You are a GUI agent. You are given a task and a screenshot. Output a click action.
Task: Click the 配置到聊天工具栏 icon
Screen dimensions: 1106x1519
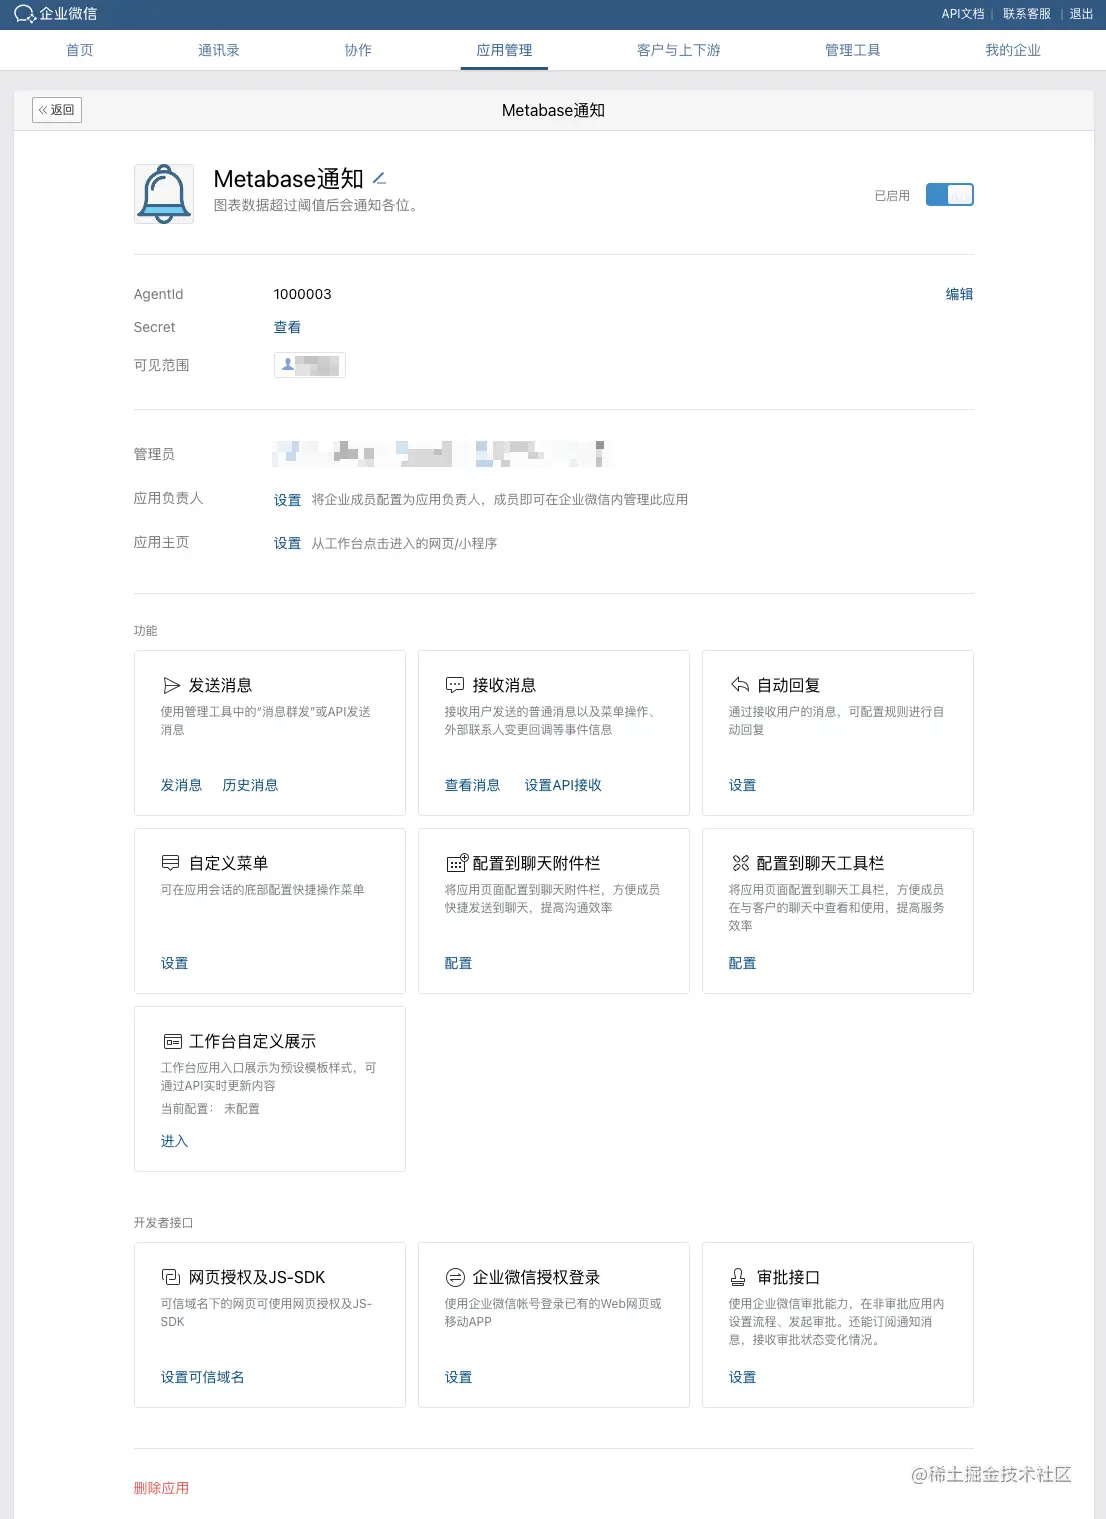(x=740, y=863)
